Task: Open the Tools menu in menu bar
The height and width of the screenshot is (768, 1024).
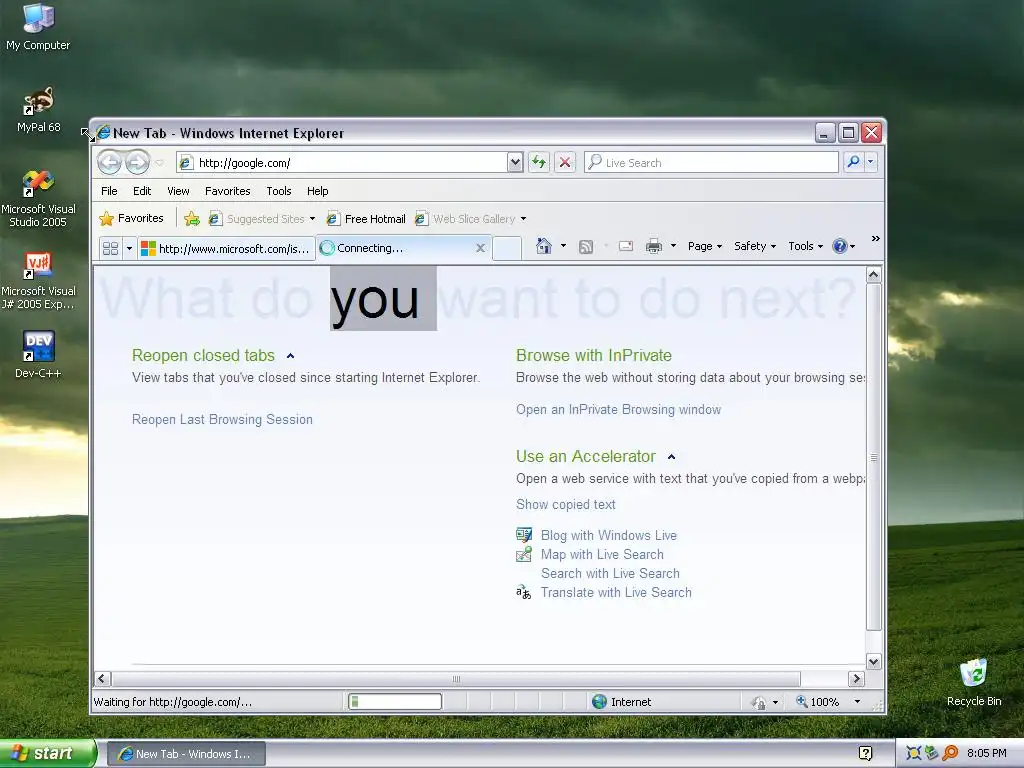Action: click(279, 191)
